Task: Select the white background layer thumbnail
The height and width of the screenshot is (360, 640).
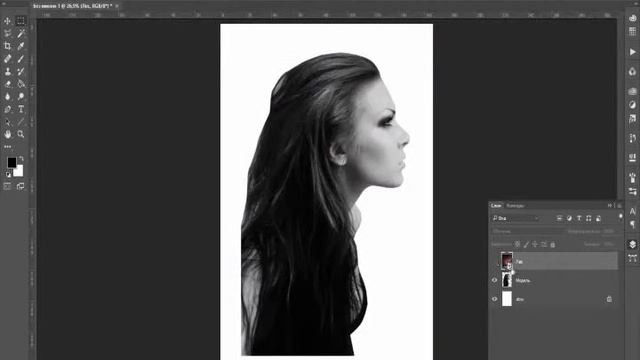Action: pos(507,299)
